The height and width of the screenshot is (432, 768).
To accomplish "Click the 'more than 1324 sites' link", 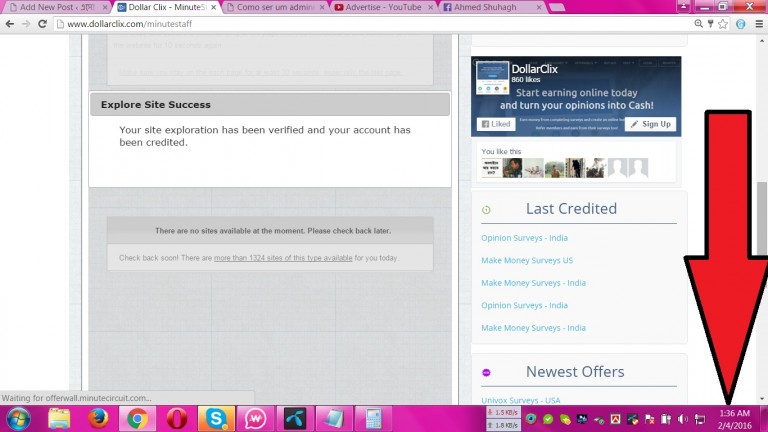I will point(297,258).
